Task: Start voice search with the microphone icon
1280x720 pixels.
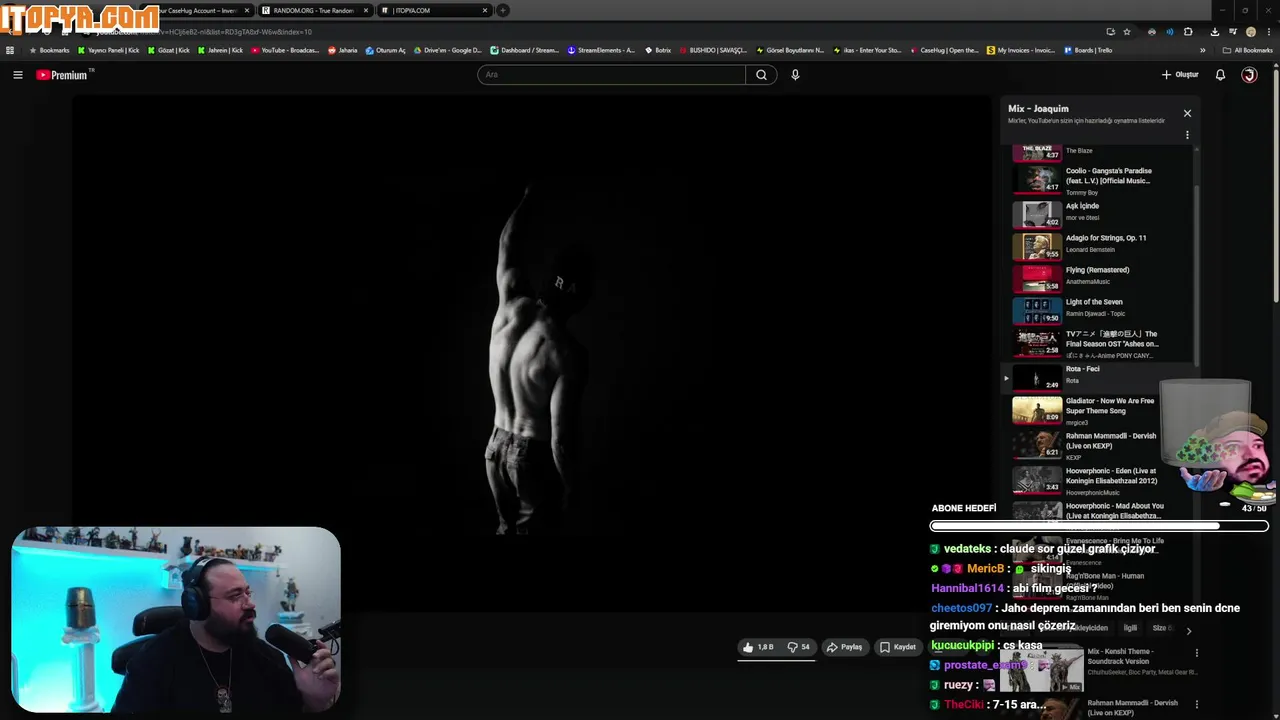Action: (x=795, y=75)
